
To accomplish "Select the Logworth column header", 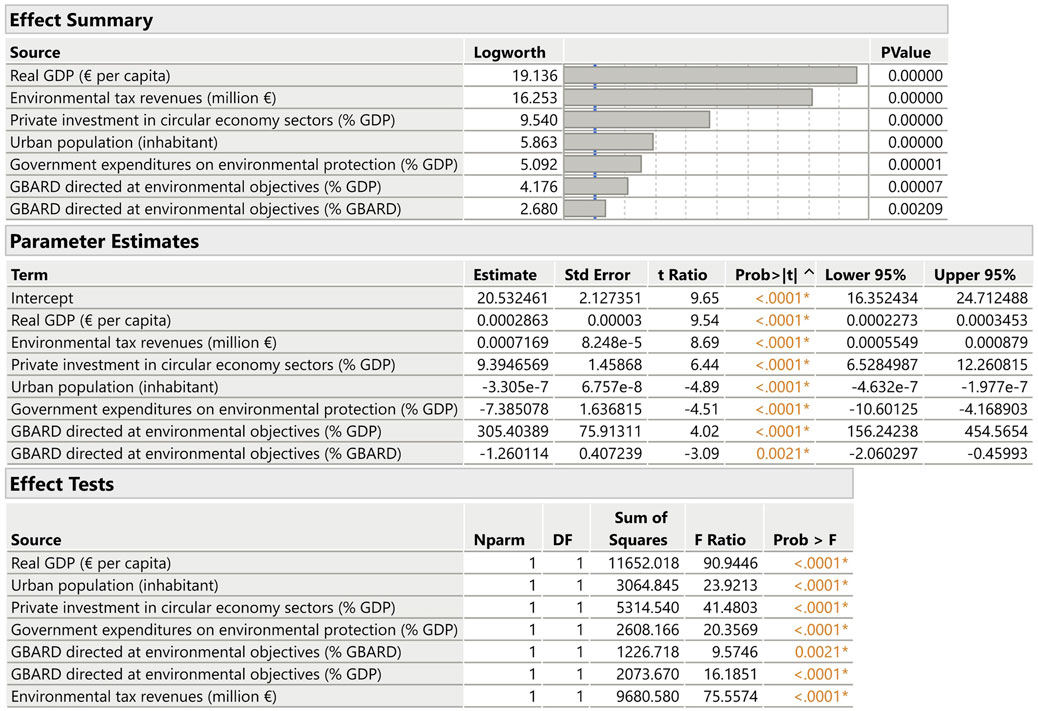I will click(509, 52).
